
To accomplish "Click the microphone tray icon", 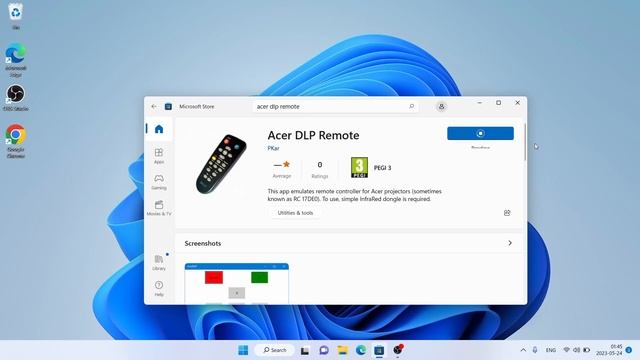I will click(x=535, y=350).
